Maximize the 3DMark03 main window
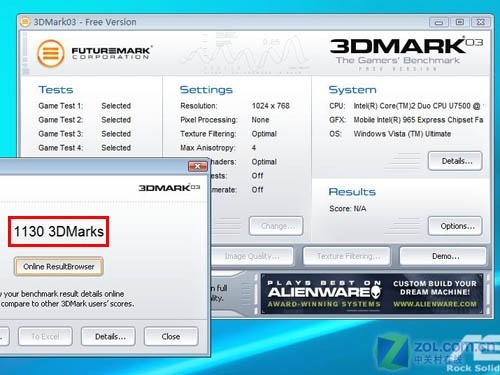 click(460, 22)
